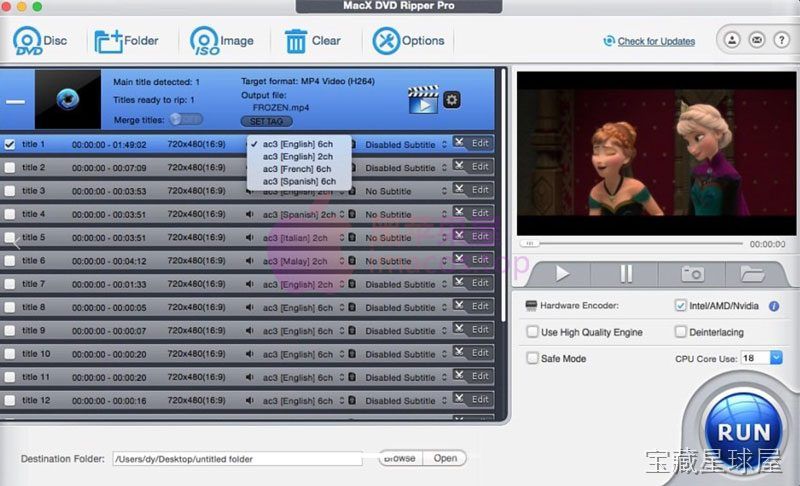Viewport: 800px width, 486px height.
Task: Show hardware encoder info icon
Action: pyautogui.click(x=774, y=306)
